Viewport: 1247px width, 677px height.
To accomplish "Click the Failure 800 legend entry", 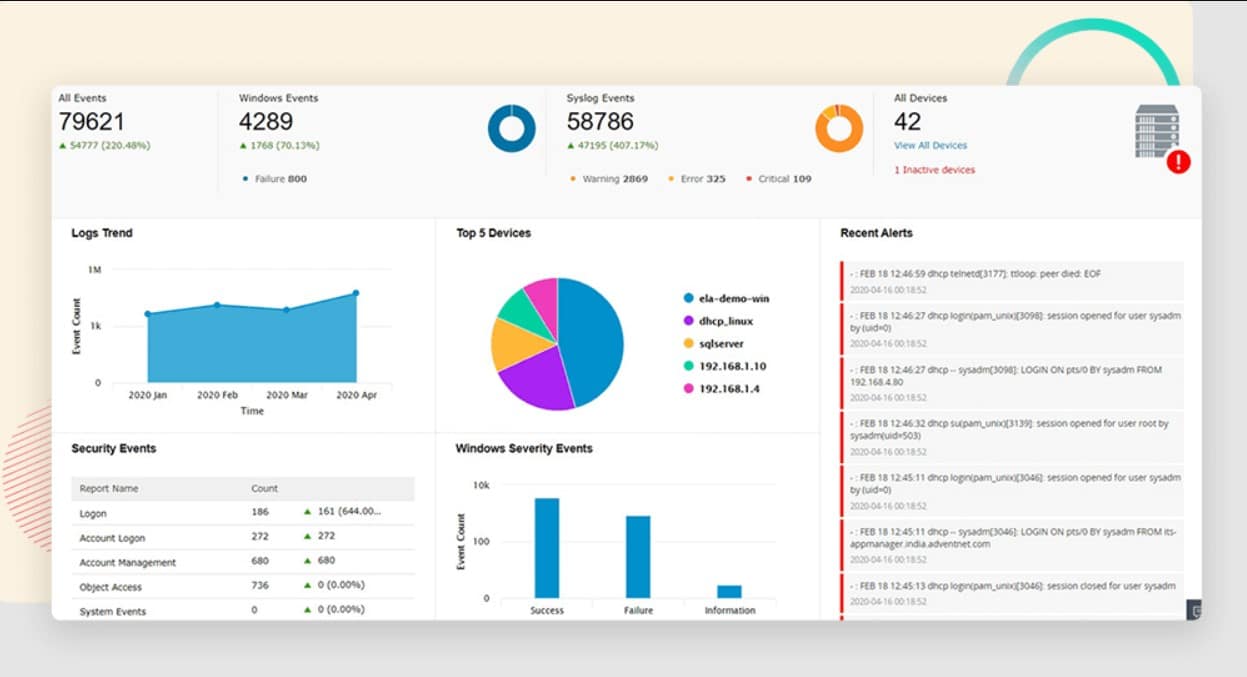I will click(275, 179).
